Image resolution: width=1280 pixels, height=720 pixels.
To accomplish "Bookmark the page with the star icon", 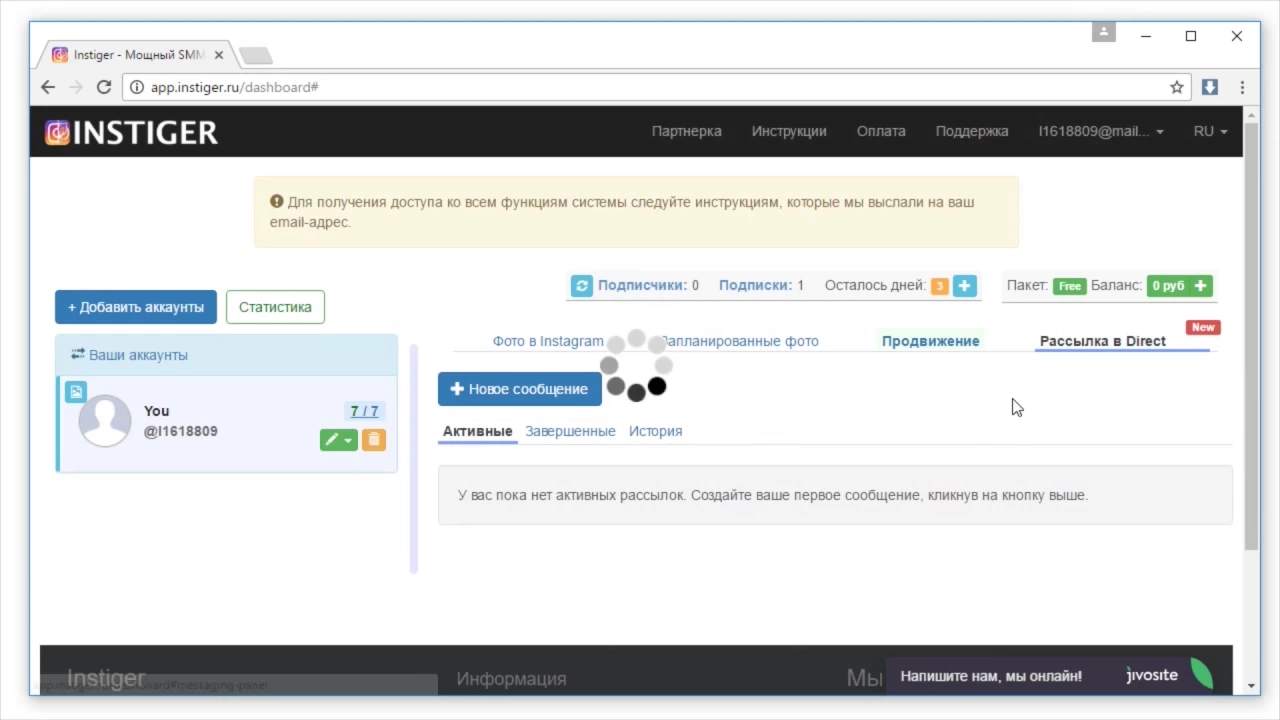I will pos(1177,87).
